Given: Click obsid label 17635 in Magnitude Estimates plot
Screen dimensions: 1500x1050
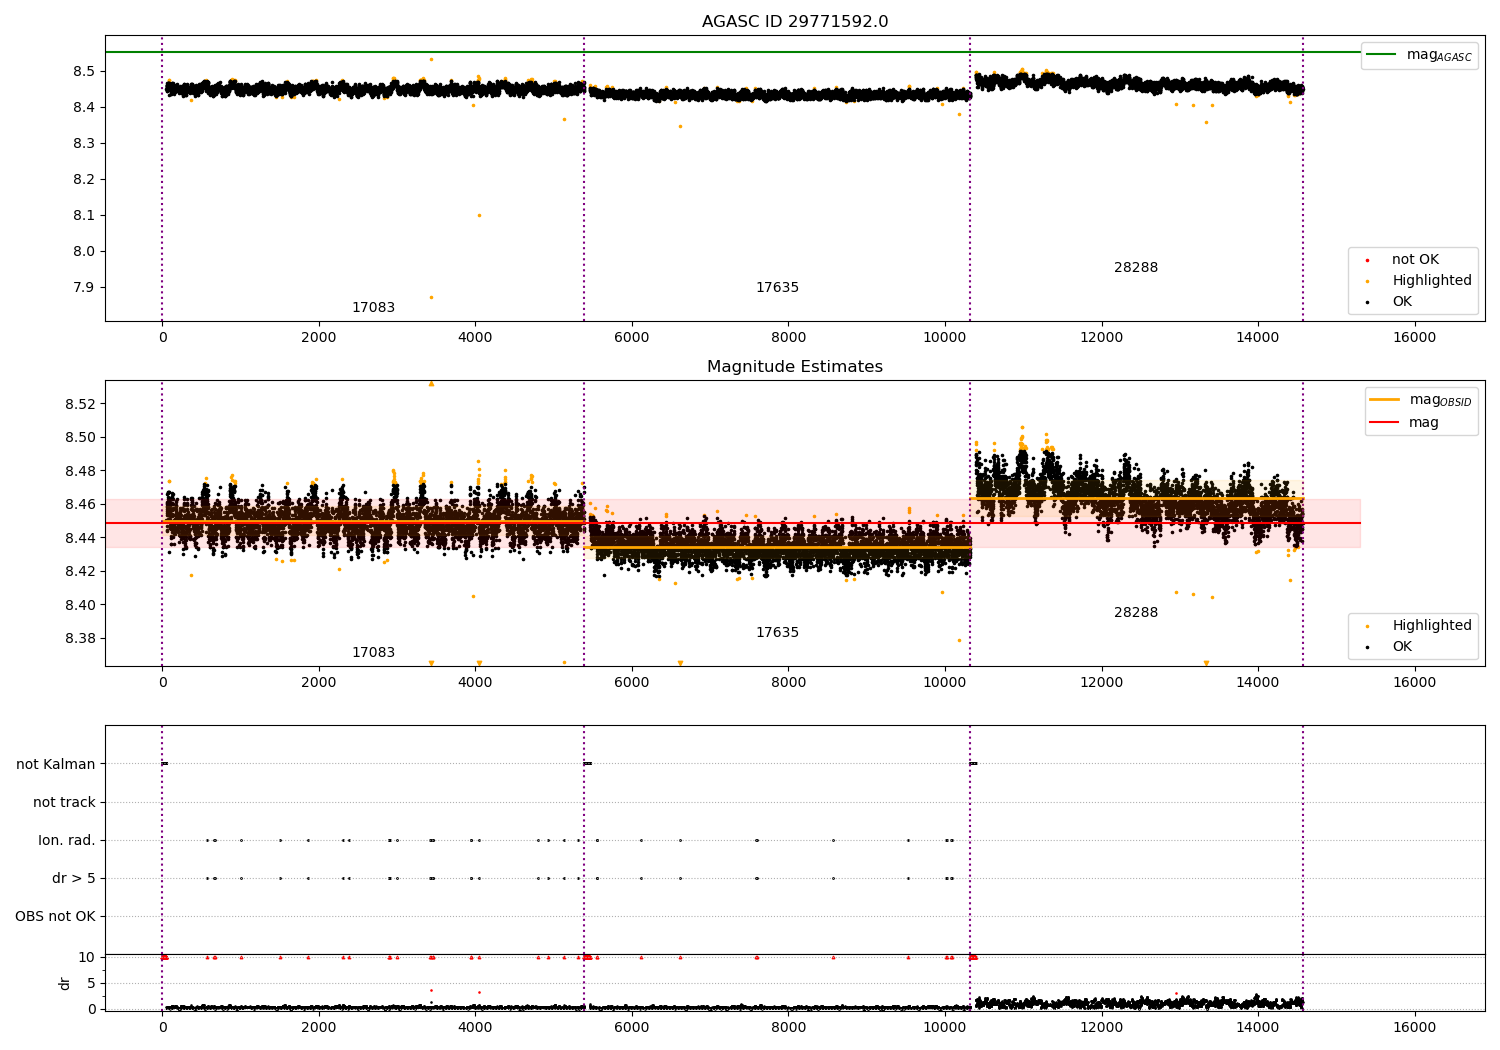Looking at the screenshot, I should coord(777,633).
